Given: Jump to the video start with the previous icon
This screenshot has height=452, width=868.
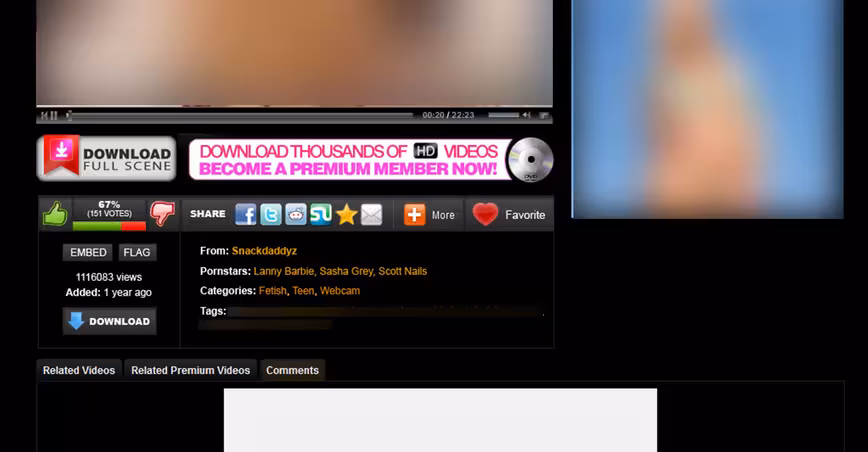Looking at the screenshot, I should click(x=44, y=116).
